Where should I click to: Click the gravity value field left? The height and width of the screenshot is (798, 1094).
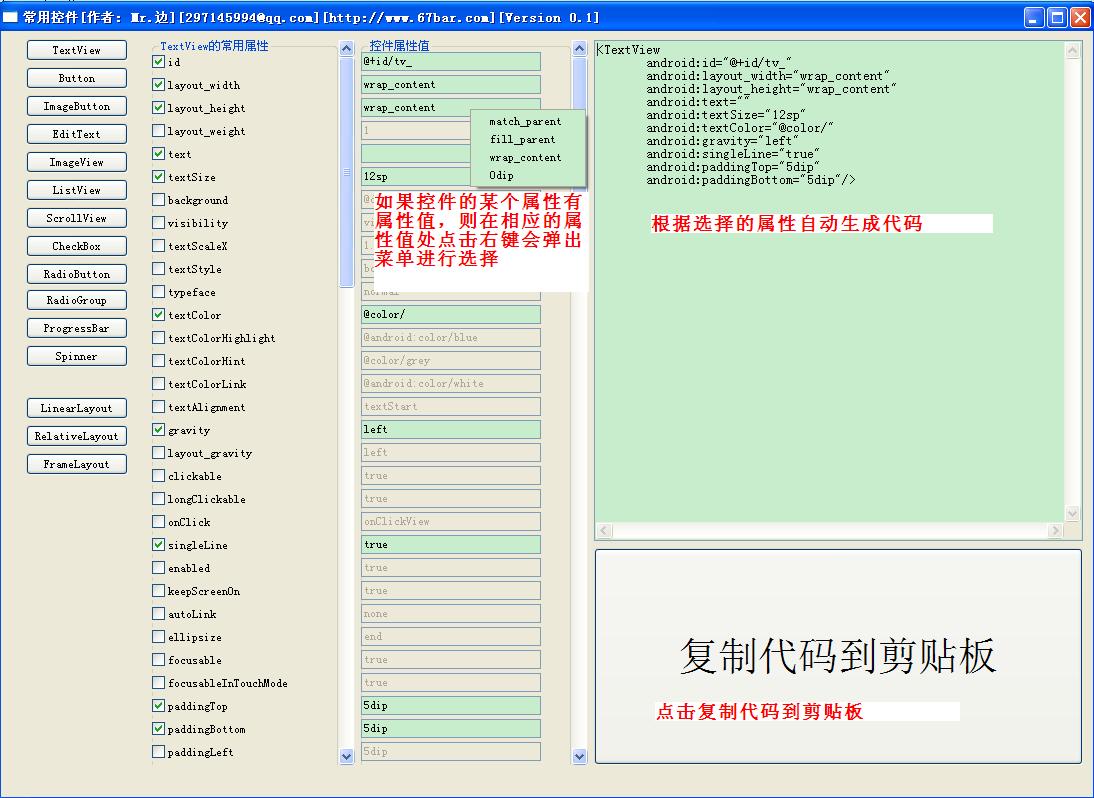(x=451, y=430)
